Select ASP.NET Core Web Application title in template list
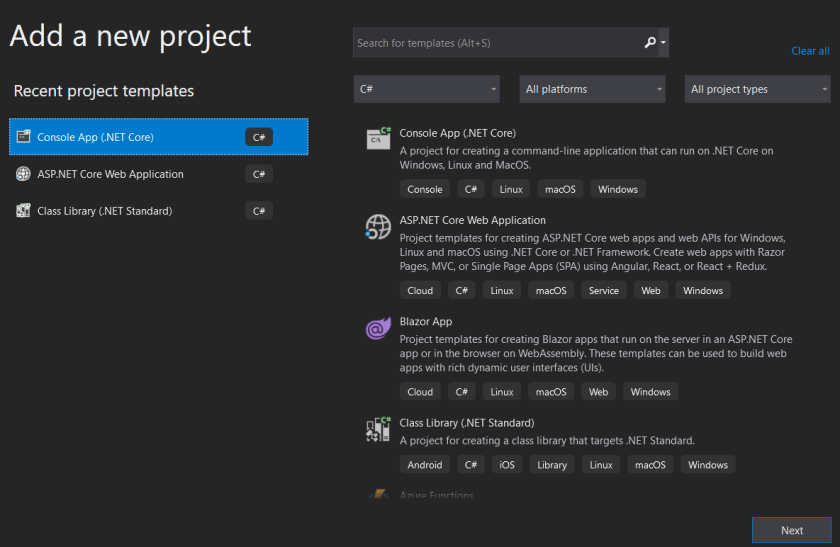 point(472,220)
